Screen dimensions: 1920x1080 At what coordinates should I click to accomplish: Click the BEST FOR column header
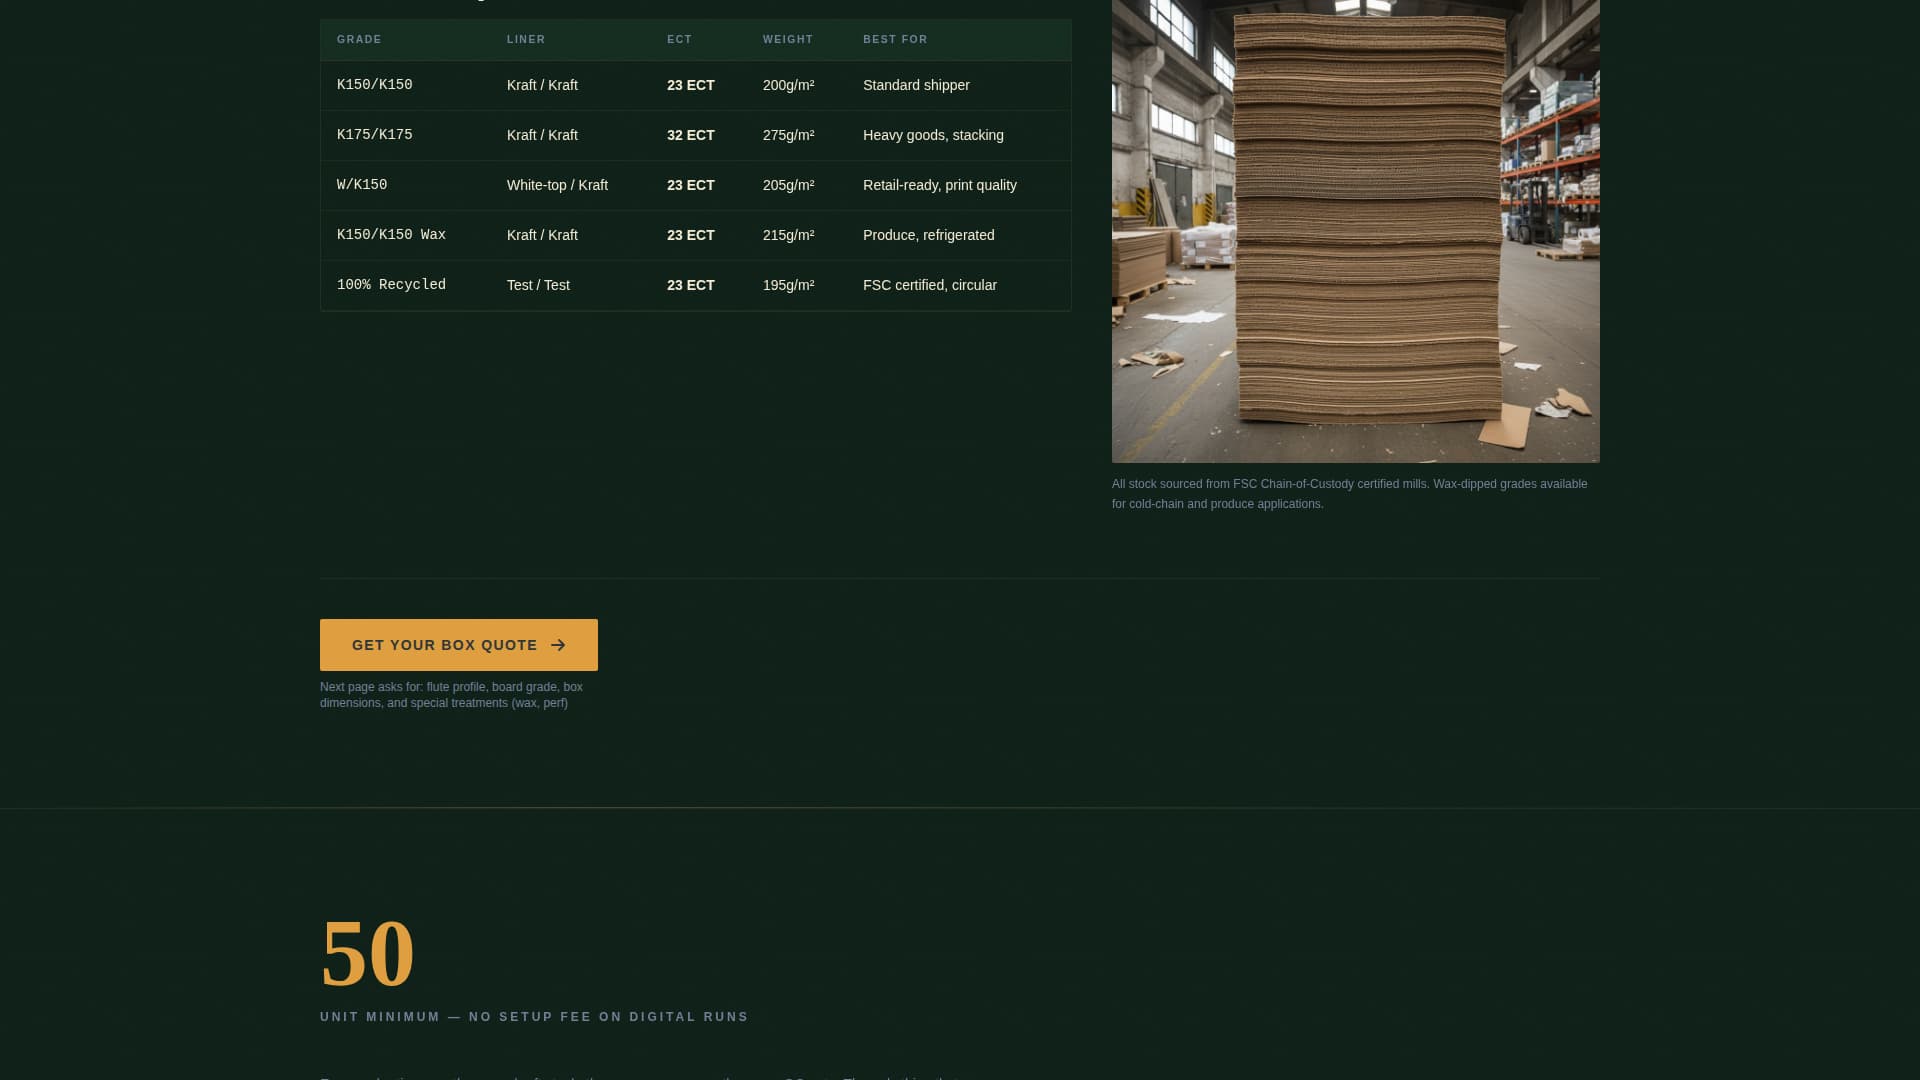click(x=895, y=40)
